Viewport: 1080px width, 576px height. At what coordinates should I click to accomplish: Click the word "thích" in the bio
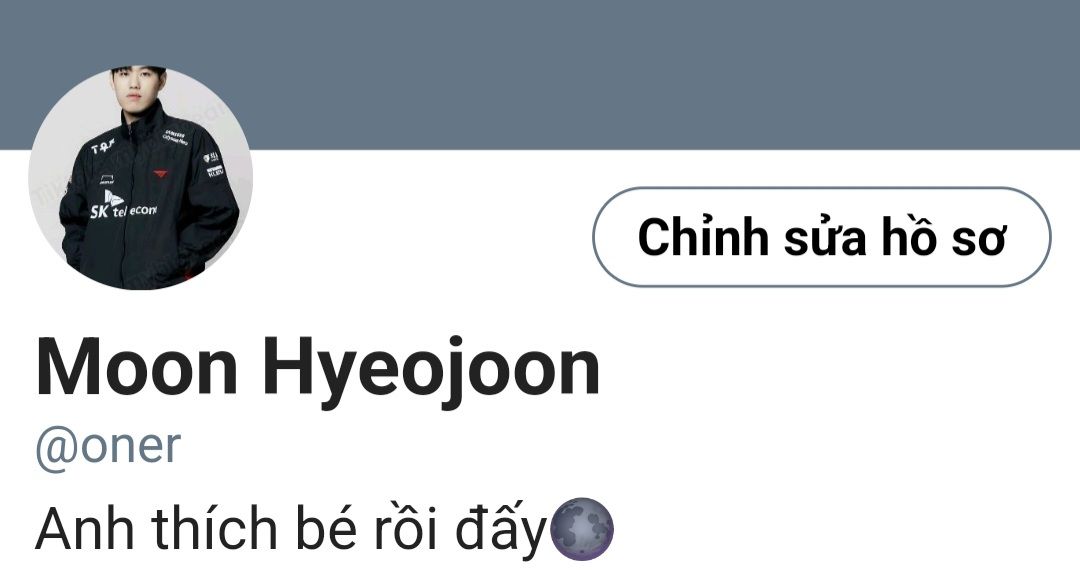[x=214, y=528]
